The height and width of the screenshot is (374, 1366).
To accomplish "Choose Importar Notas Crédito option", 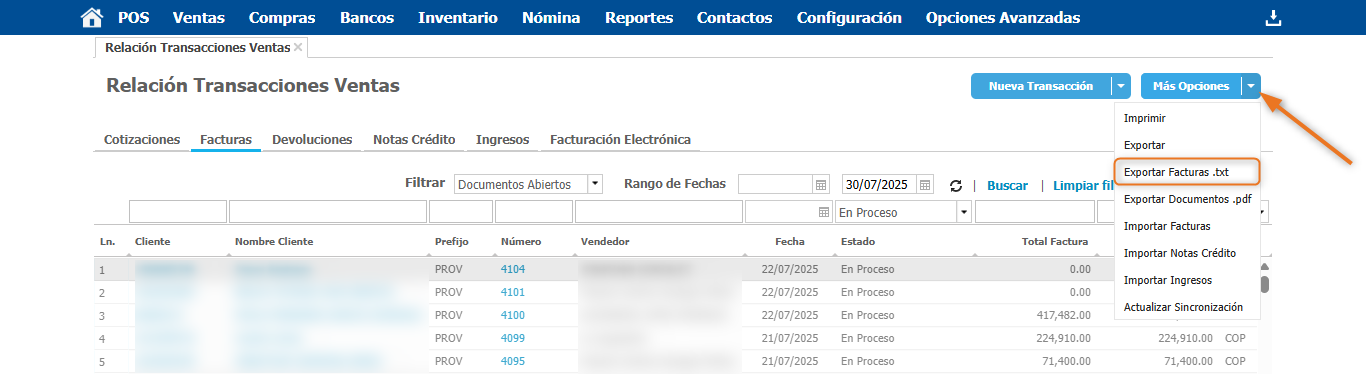I will point(1180,253).
